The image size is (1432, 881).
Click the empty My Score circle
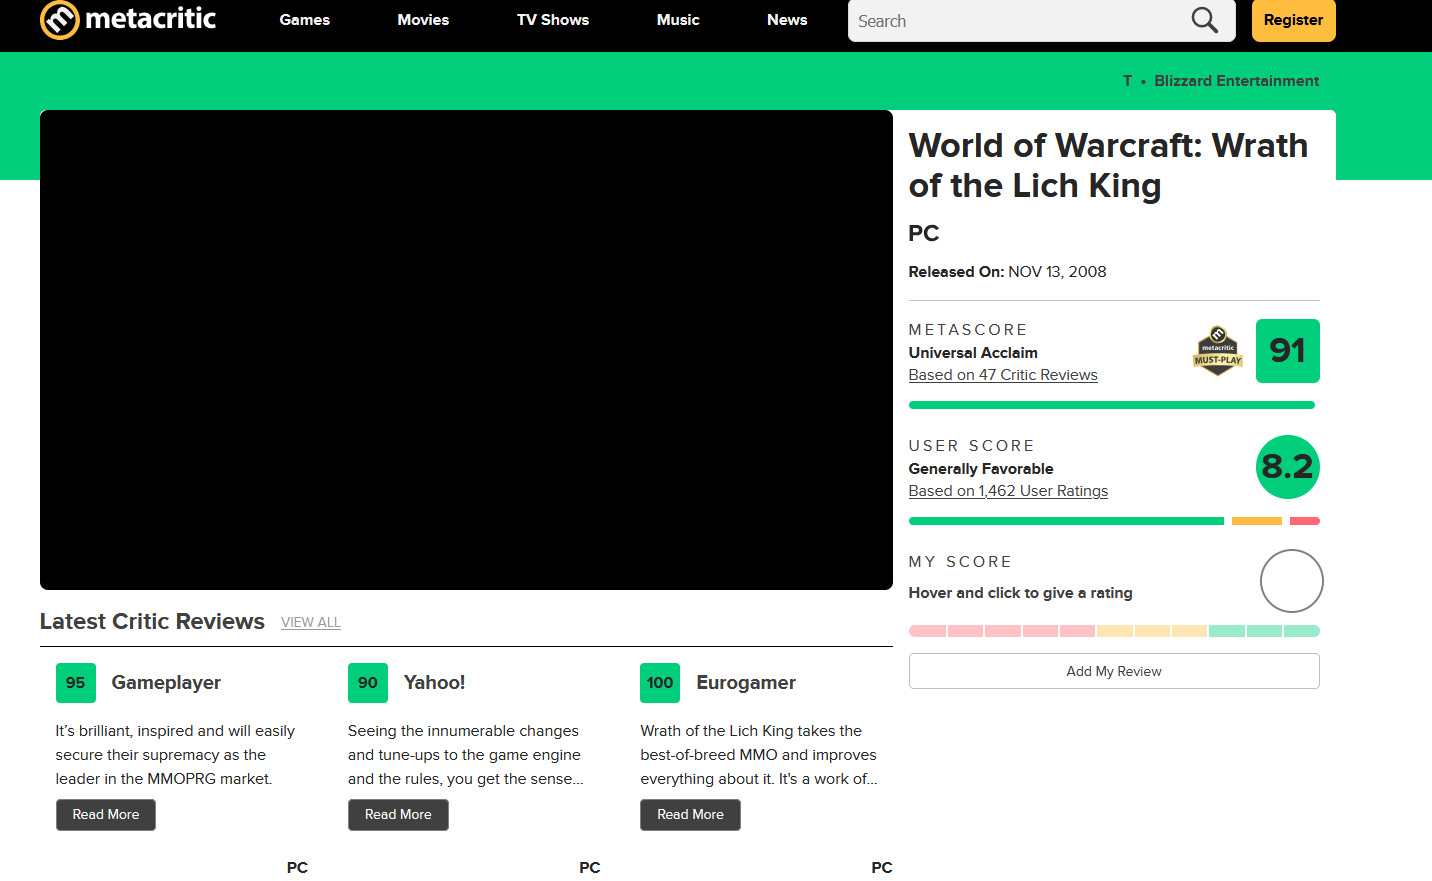[x=1291, y=581]
